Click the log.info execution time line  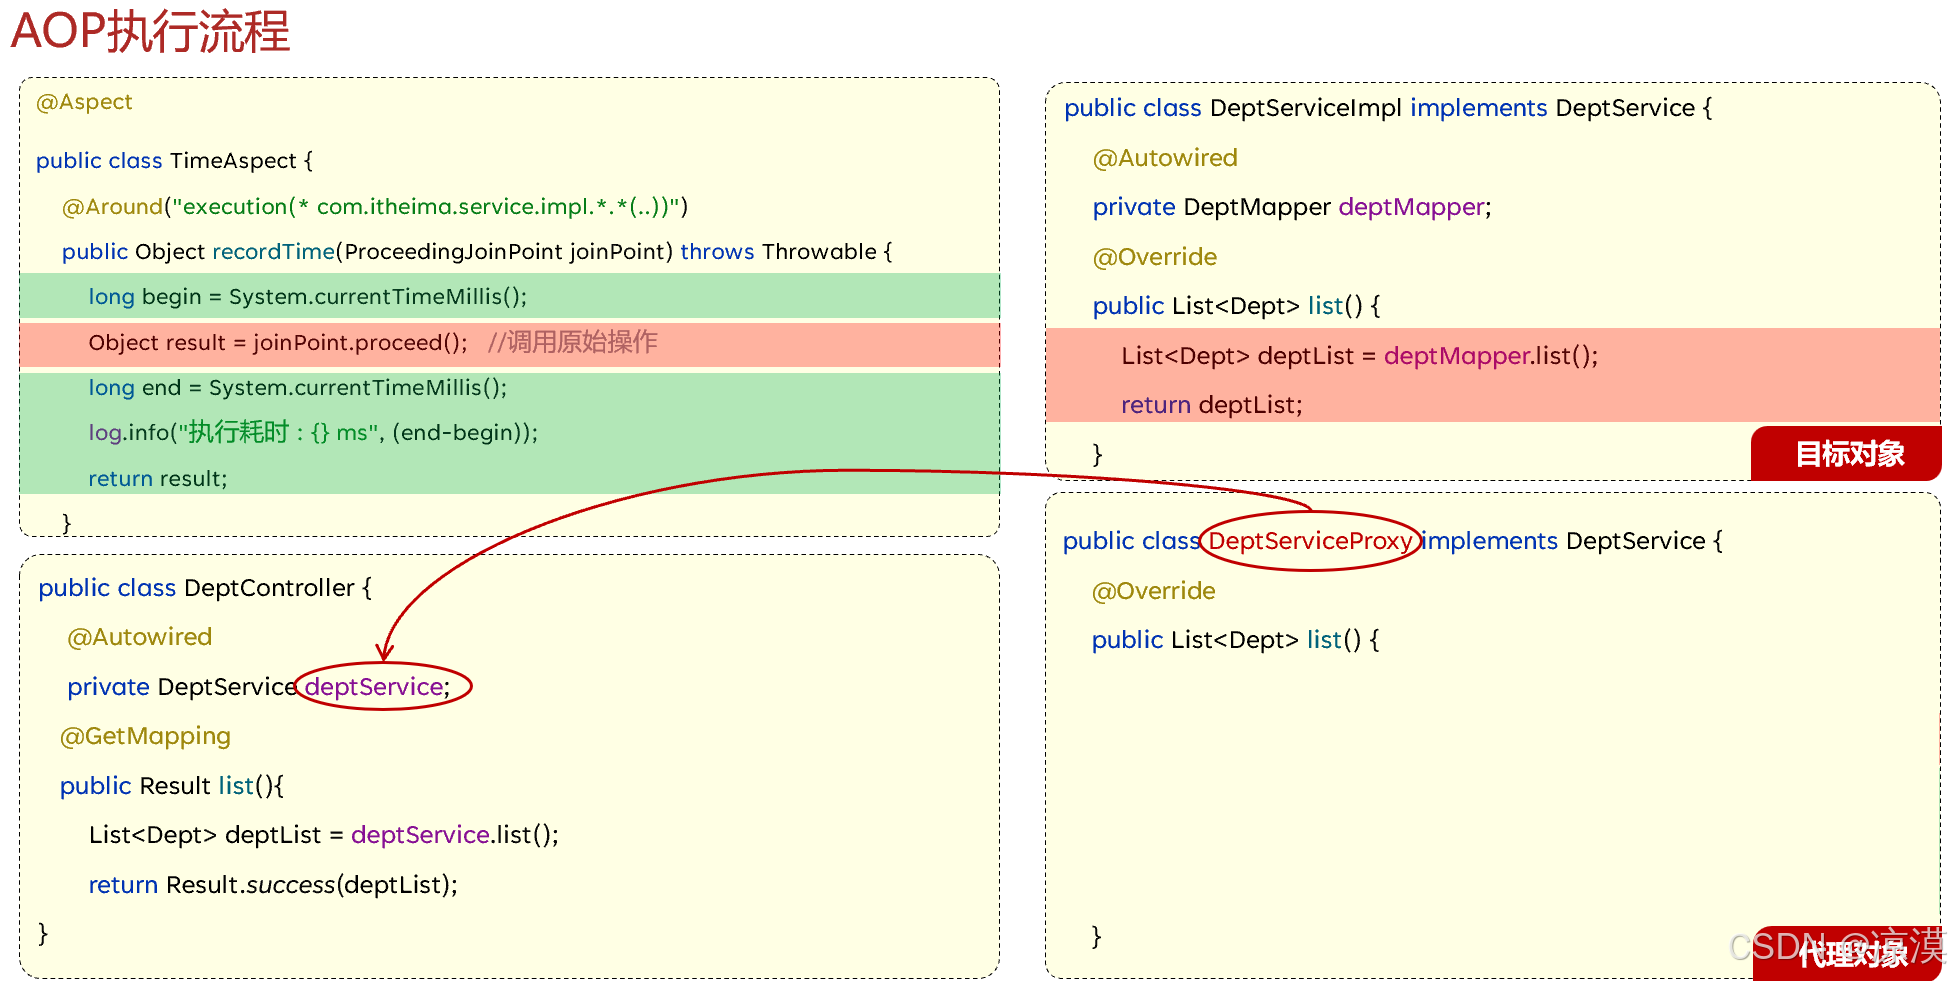pyautogui.click(x=312, y=432)
